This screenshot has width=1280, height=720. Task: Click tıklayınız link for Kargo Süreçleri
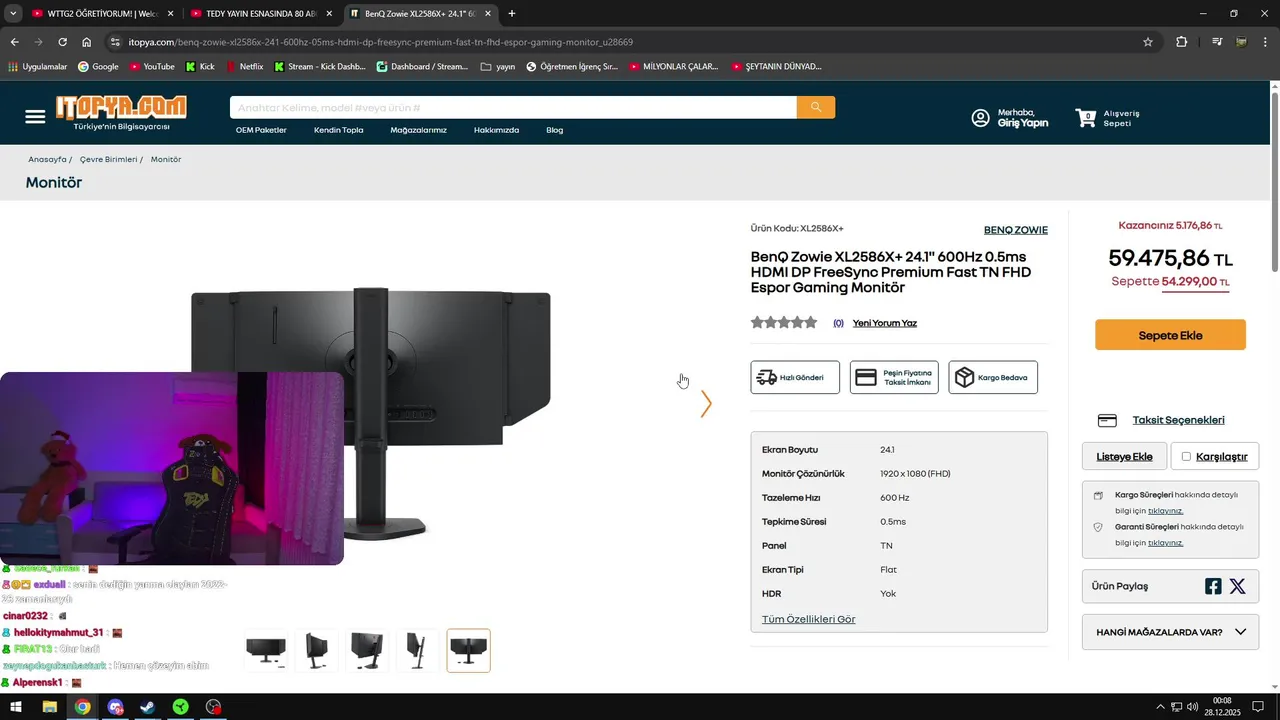point(1165,511)
